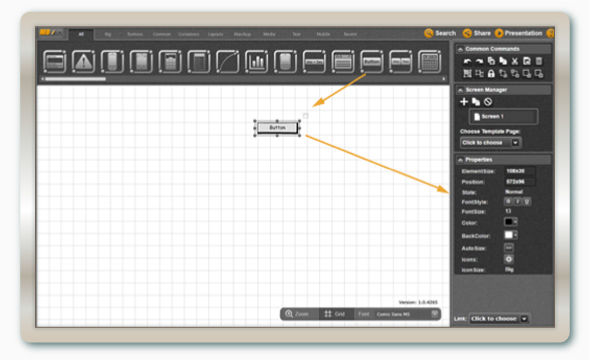Switch to the Recent palette tab

pyautogui.click(x=350, y=34)
